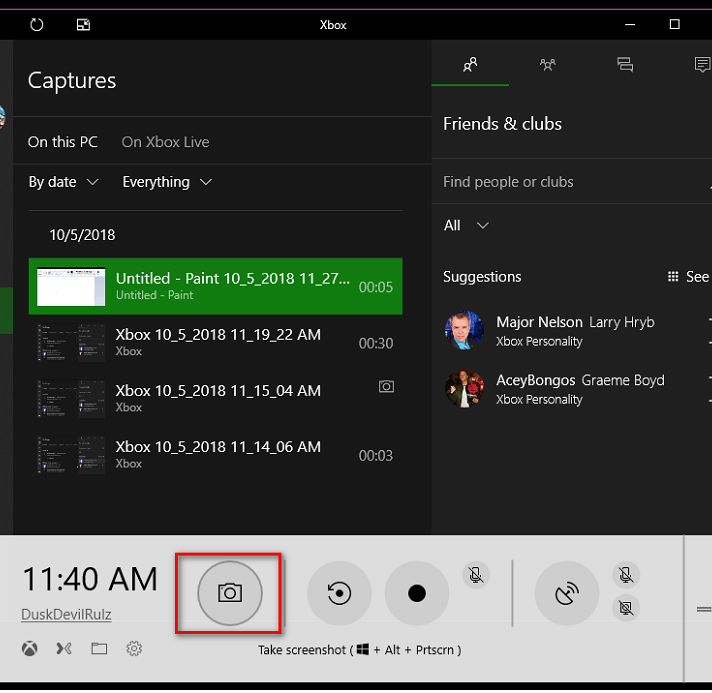Switch to On Xbox Live tab

[165, 142]
